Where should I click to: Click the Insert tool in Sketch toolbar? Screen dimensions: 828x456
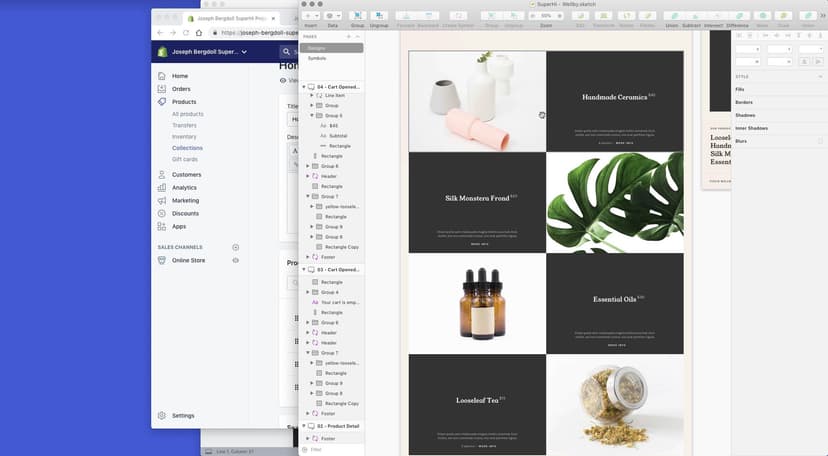pyautogui.click(x=311, y=16)
